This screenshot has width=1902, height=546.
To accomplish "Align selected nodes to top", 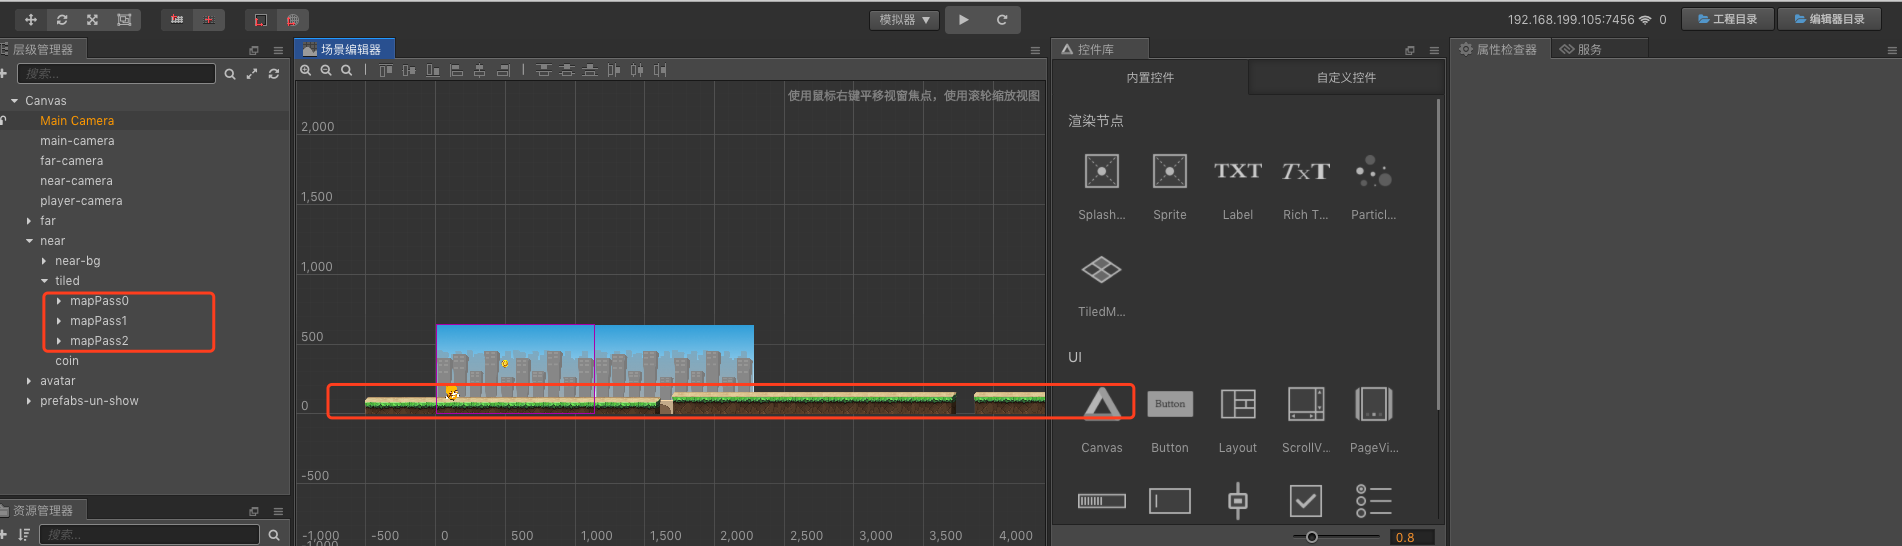I will coord(385,70).
